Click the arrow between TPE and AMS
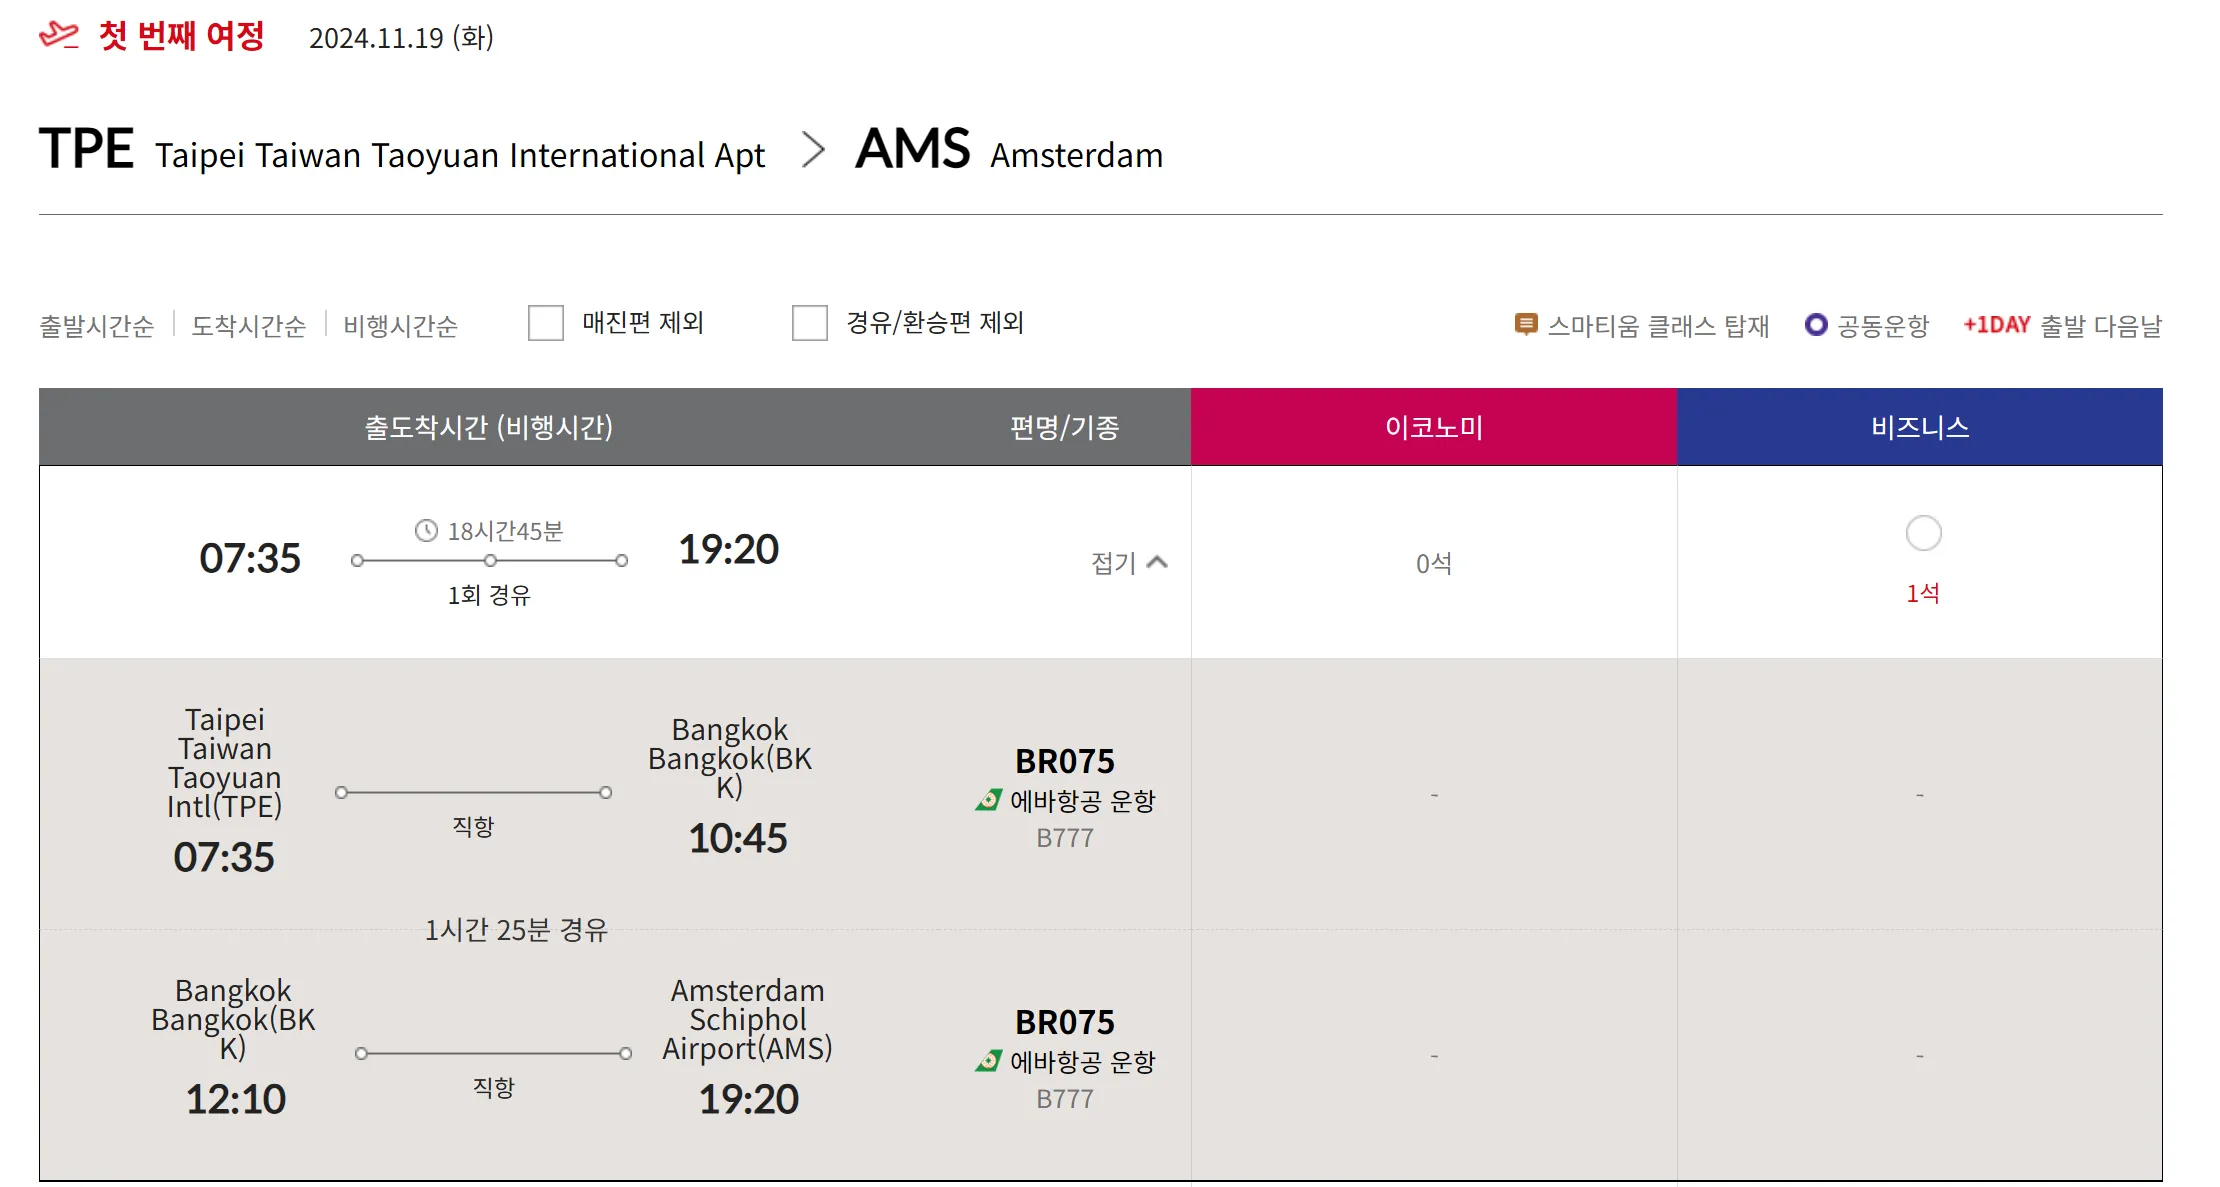 click(x=813, y=151)
